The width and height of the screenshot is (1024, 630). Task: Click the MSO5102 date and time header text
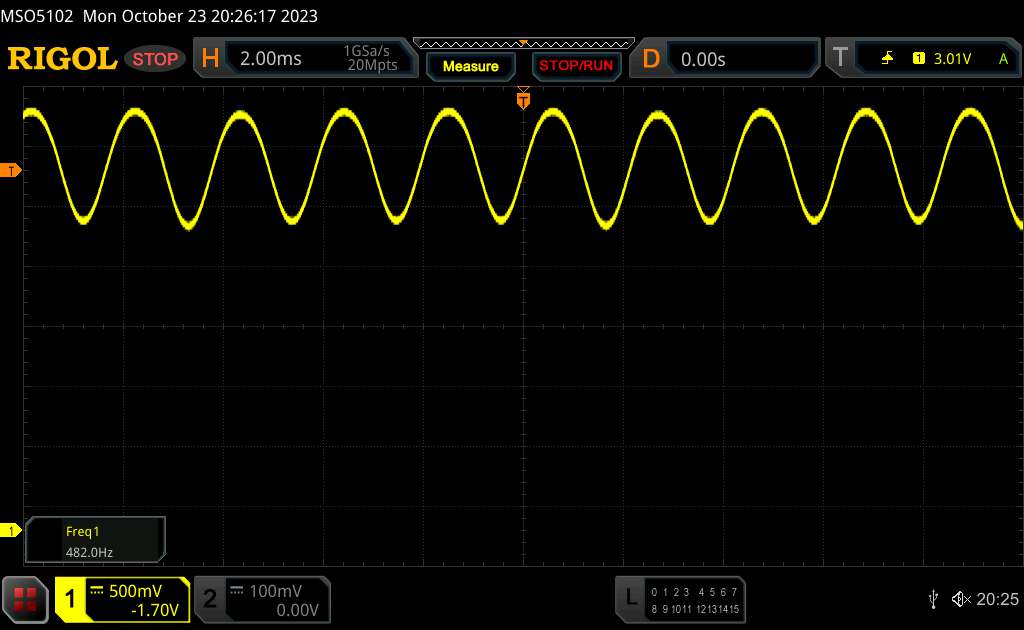point(159,16)
